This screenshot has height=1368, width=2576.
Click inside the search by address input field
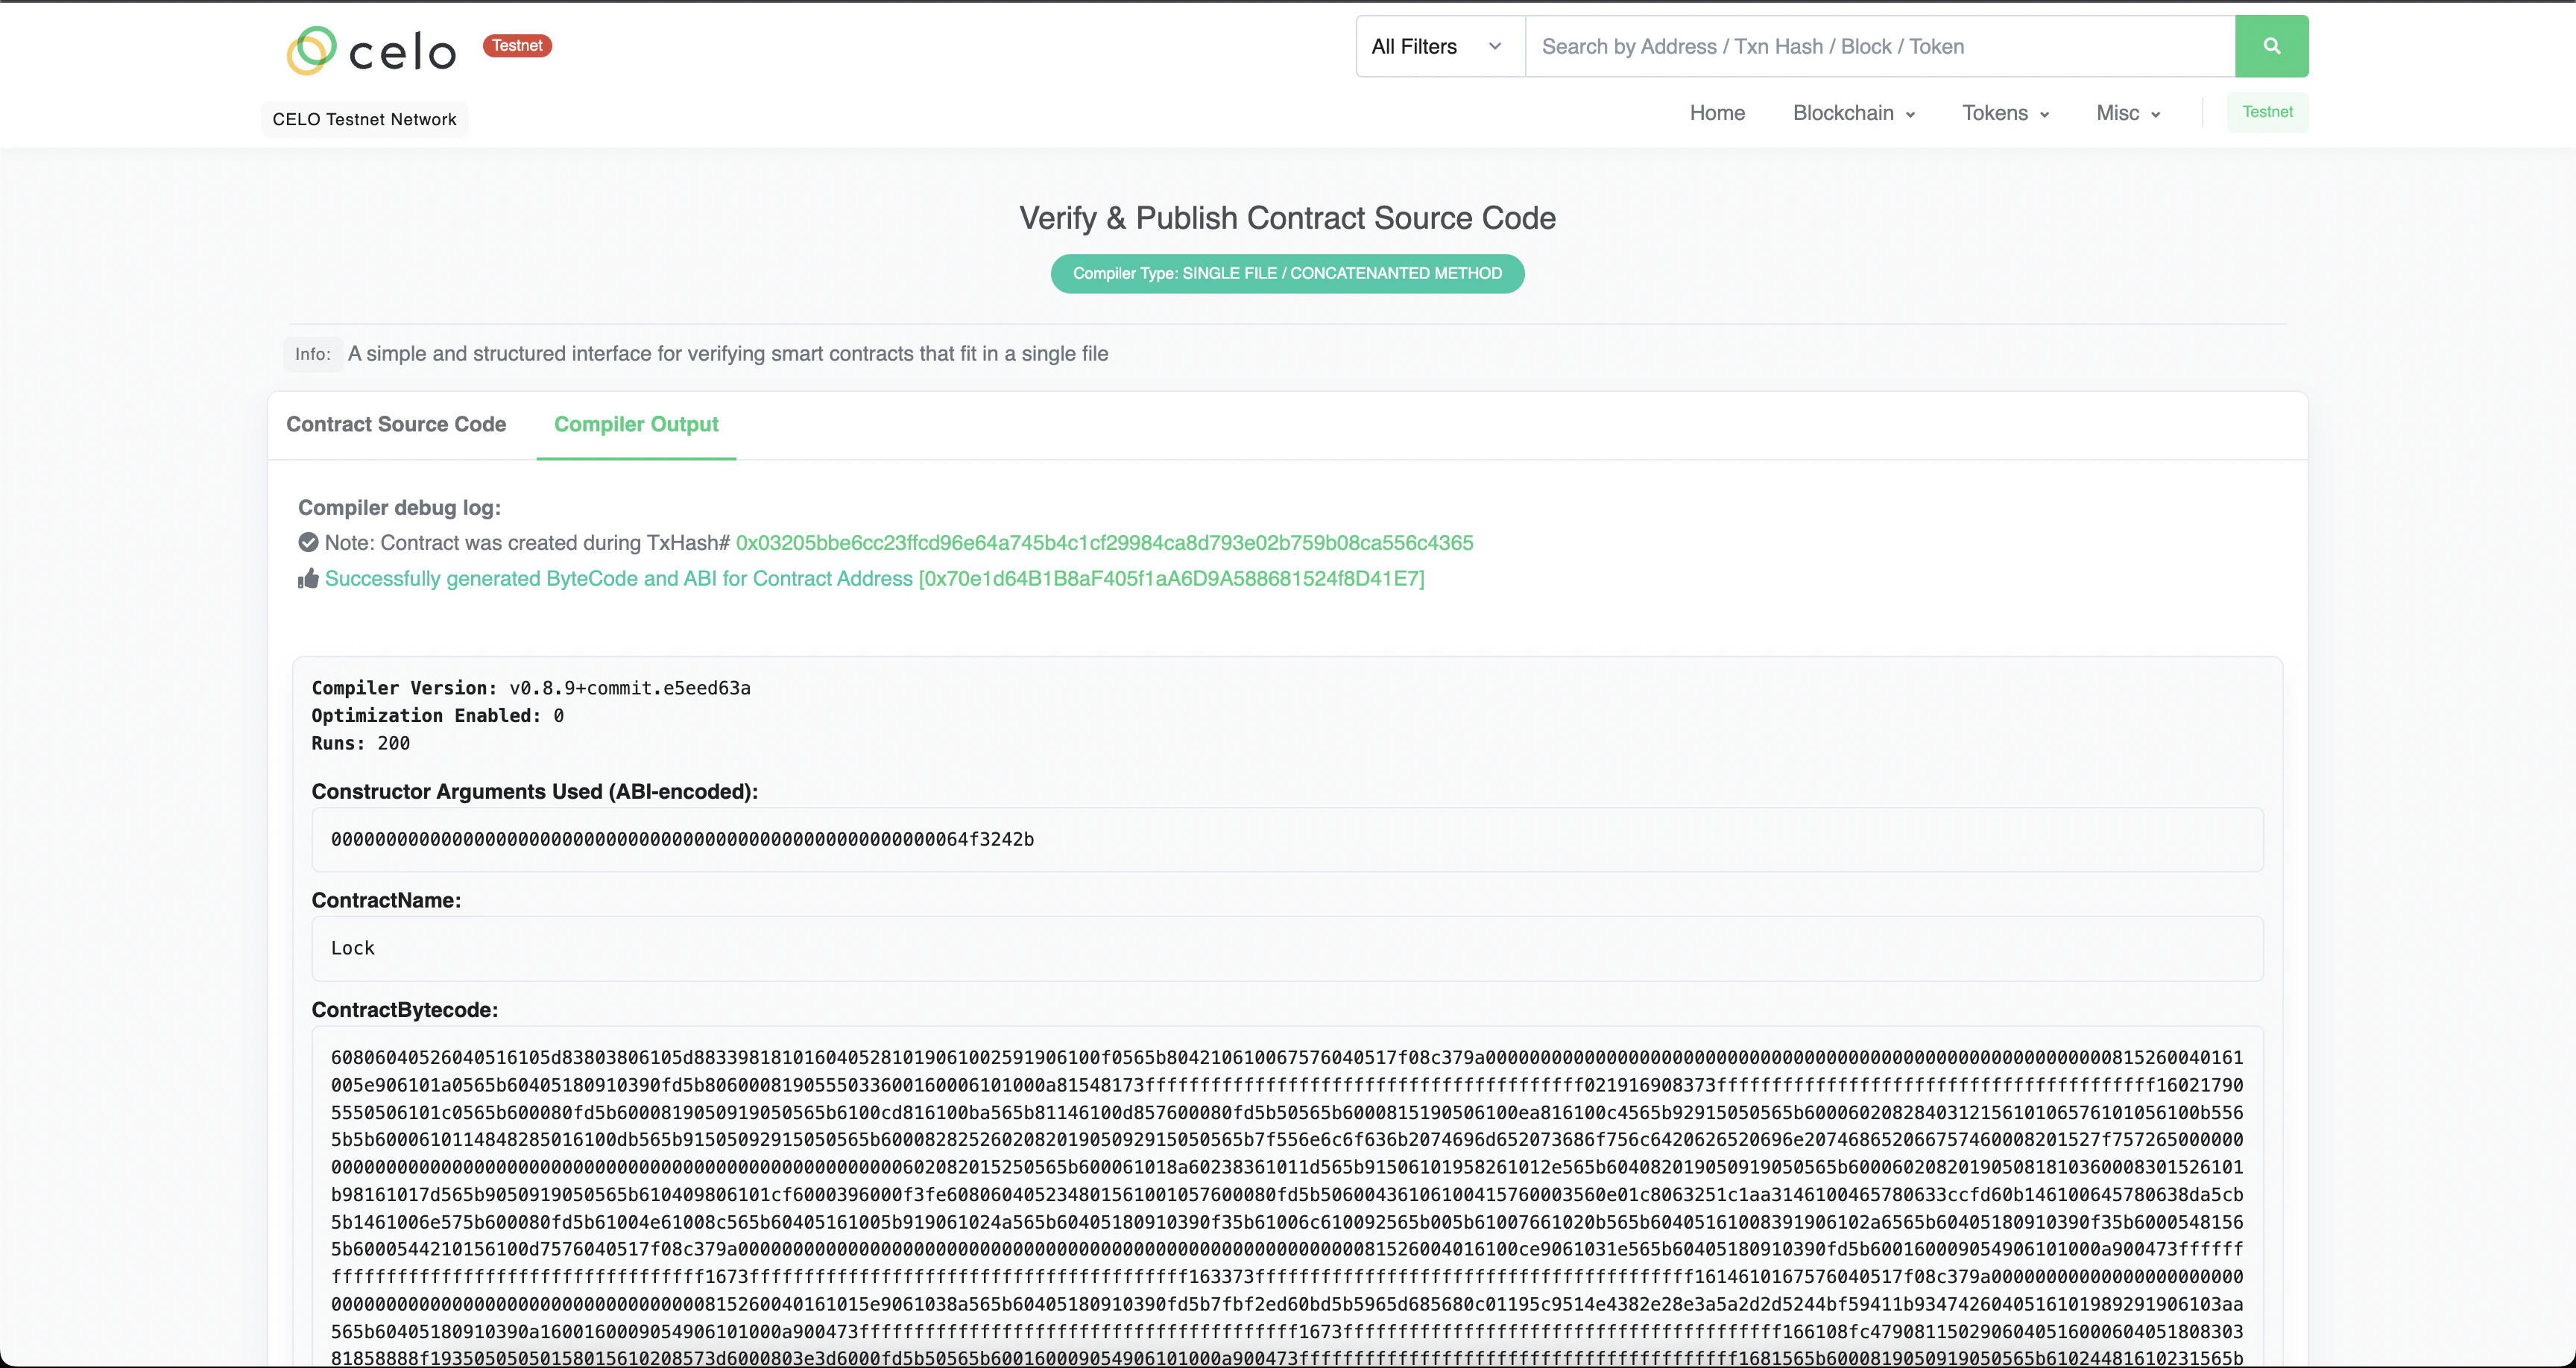tap(1880, 45)
